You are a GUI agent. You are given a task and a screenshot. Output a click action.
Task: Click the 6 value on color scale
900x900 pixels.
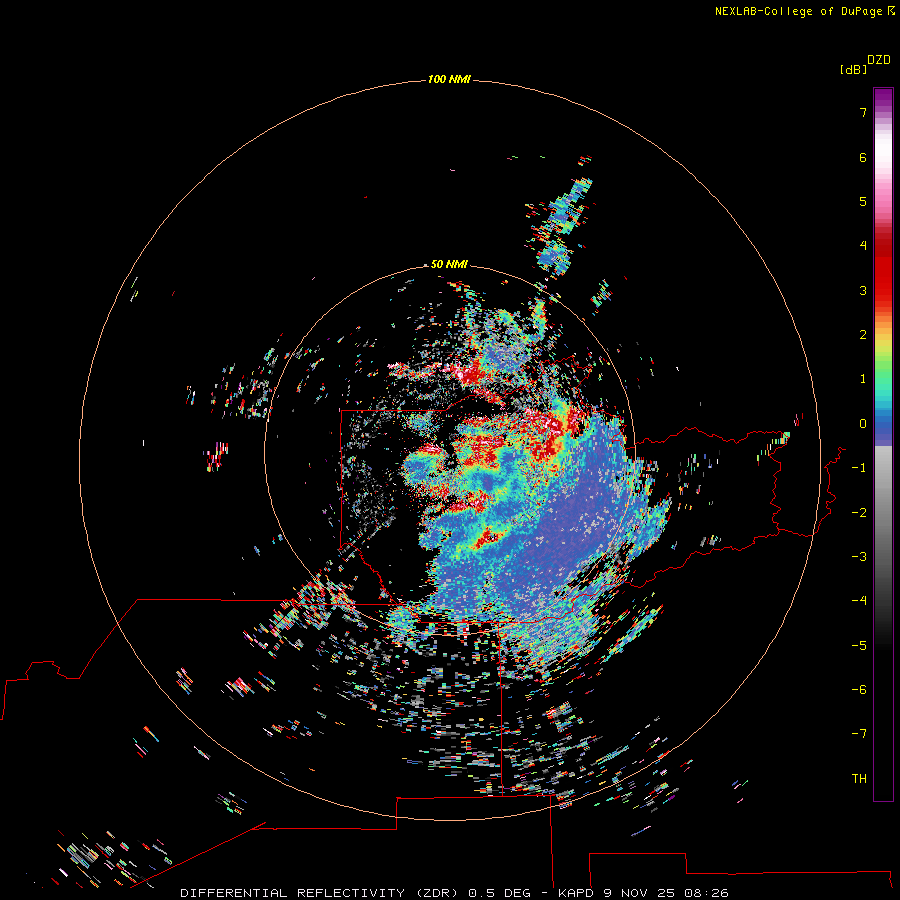point(863,157)
